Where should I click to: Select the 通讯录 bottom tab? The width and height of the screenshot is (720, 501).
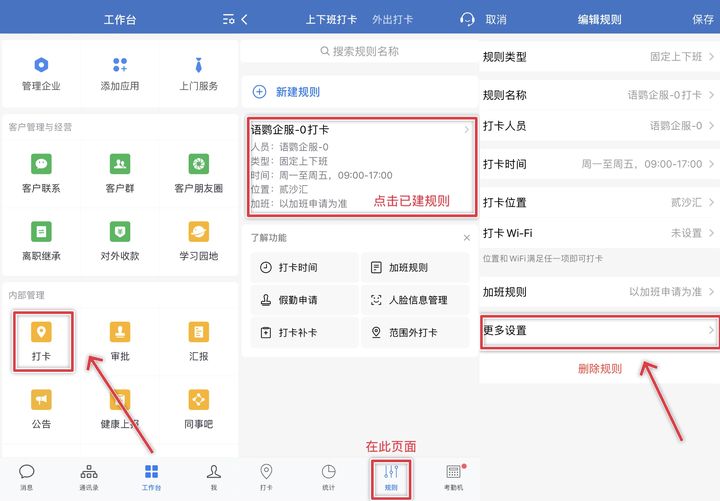click(89, 476)
